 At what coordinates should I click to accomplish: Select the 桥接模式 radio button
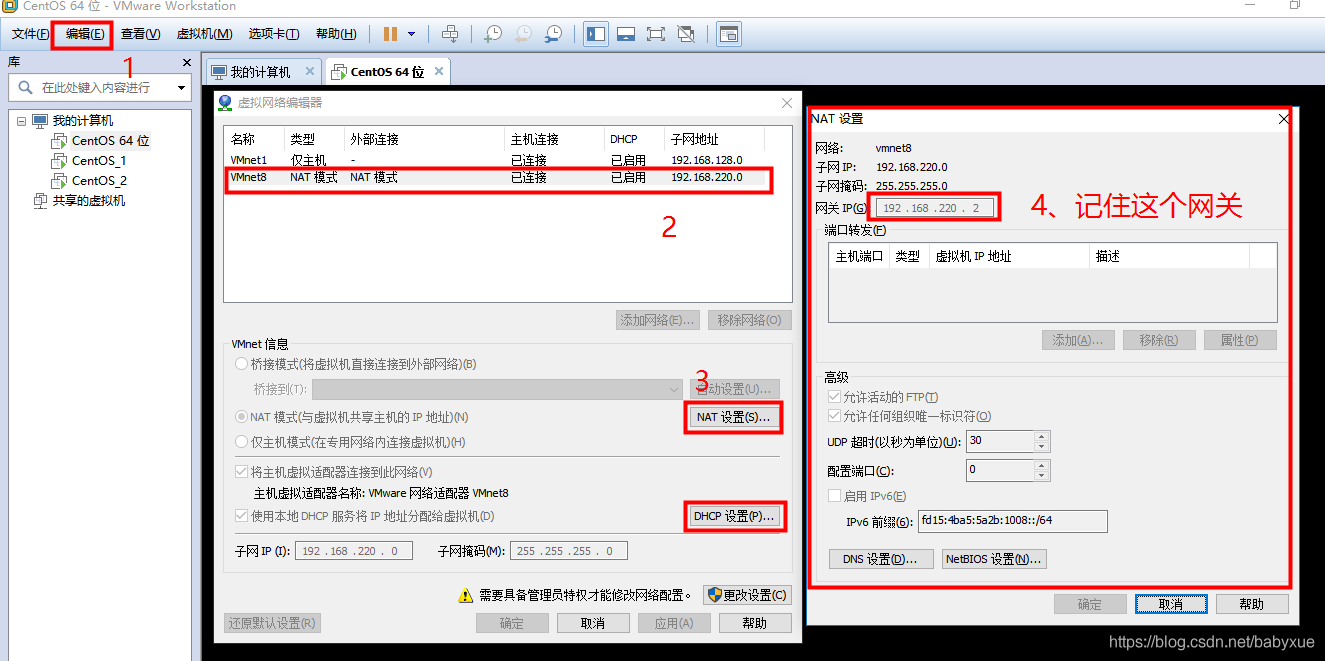tap(241, 364)
